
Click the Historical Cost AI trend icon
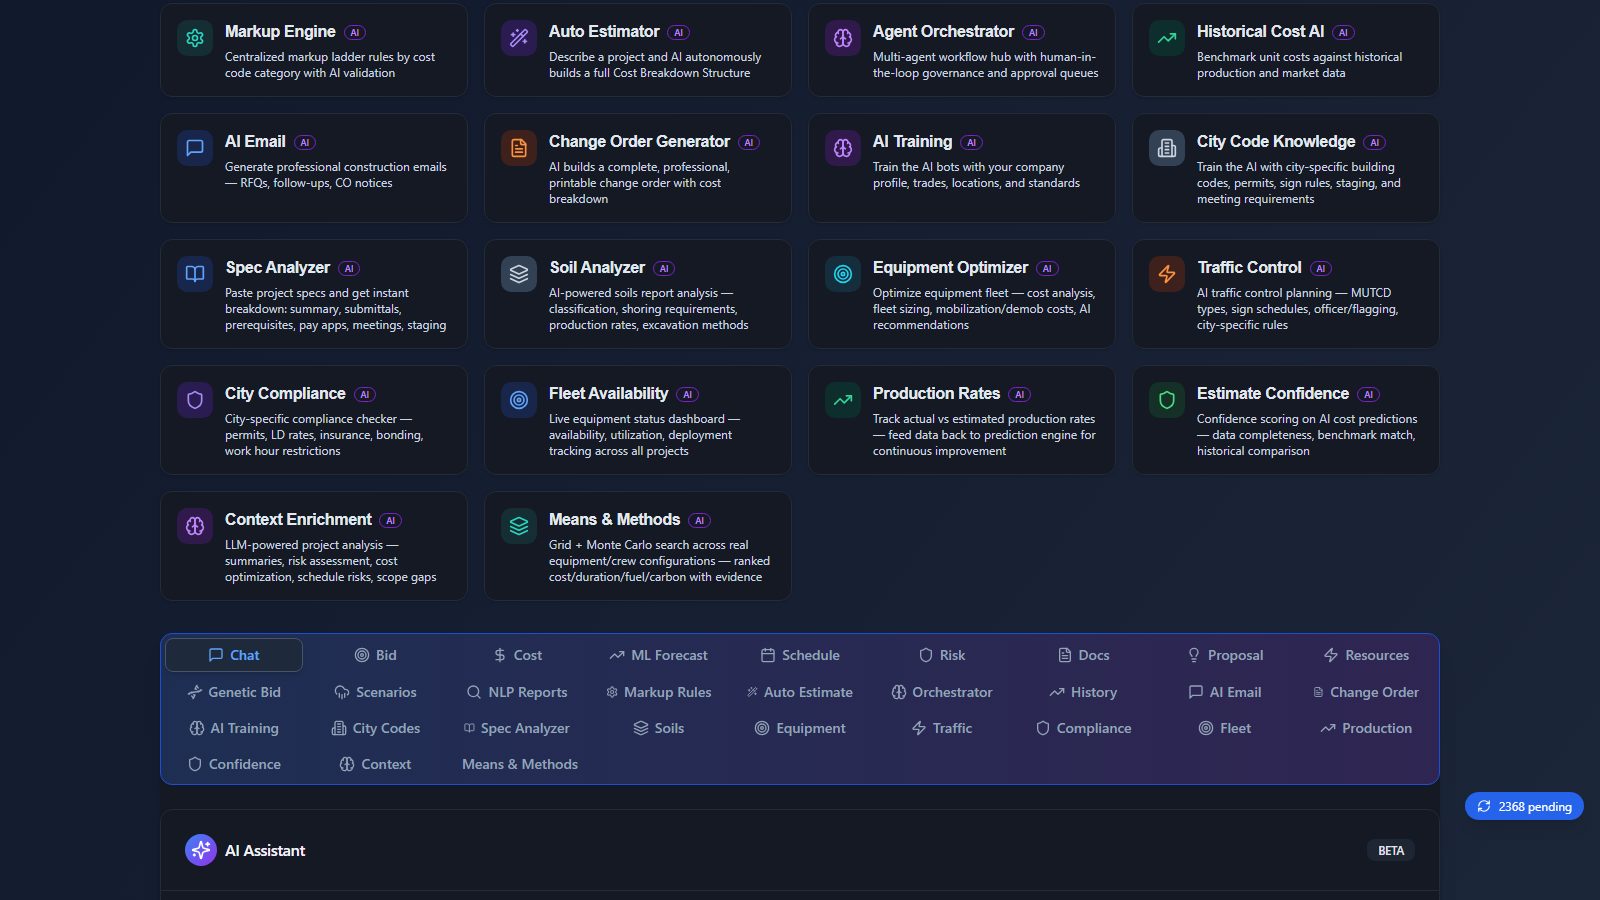click(1167, 38)
